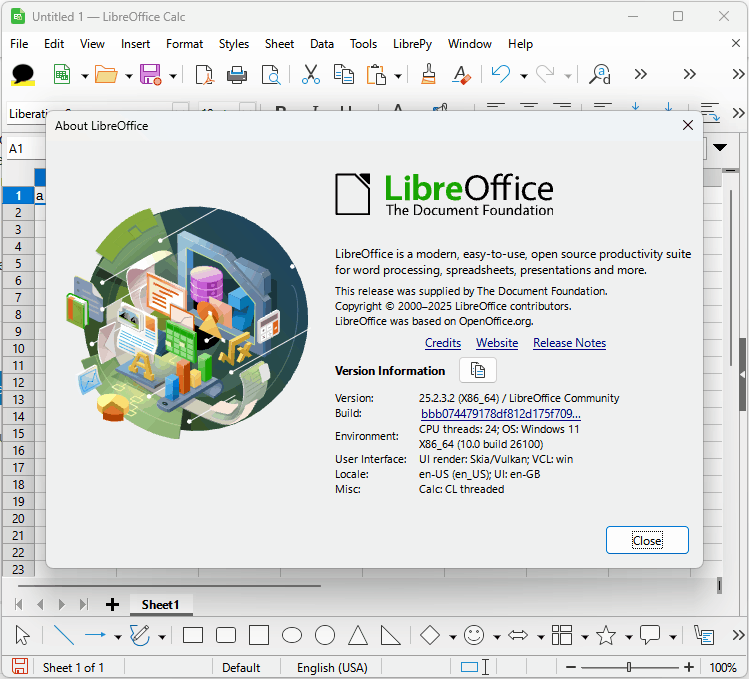Image resolution: width=749 pixels, height=679 pixels.
Task: Export directly as PDF
Action: click(x=204, y=75)
